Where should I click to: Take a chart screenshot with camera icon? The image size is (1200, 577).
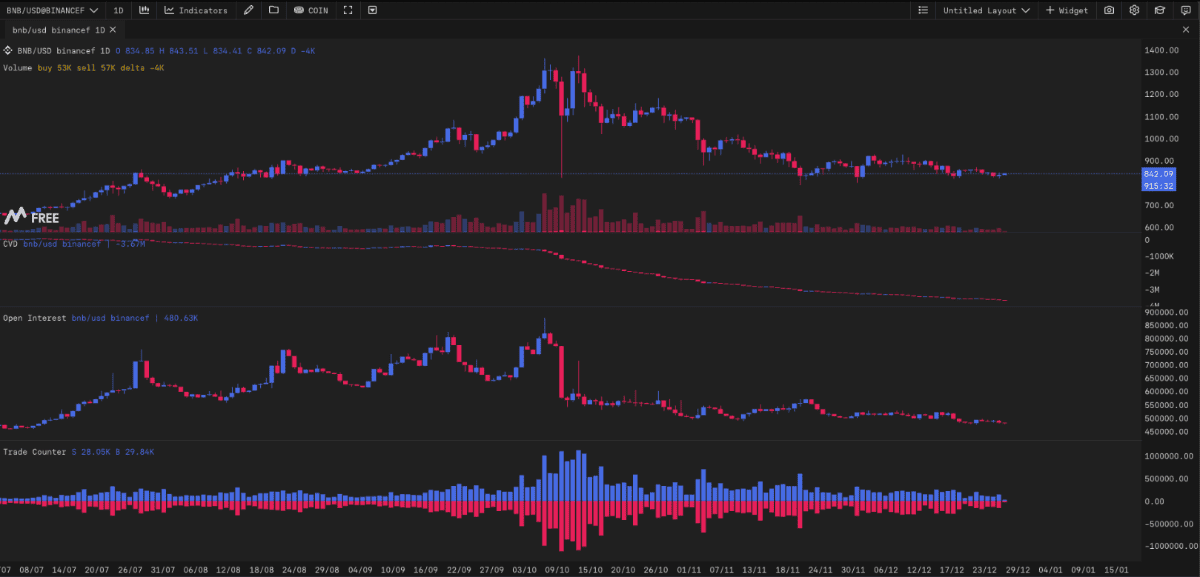[x=1109, y=10]
